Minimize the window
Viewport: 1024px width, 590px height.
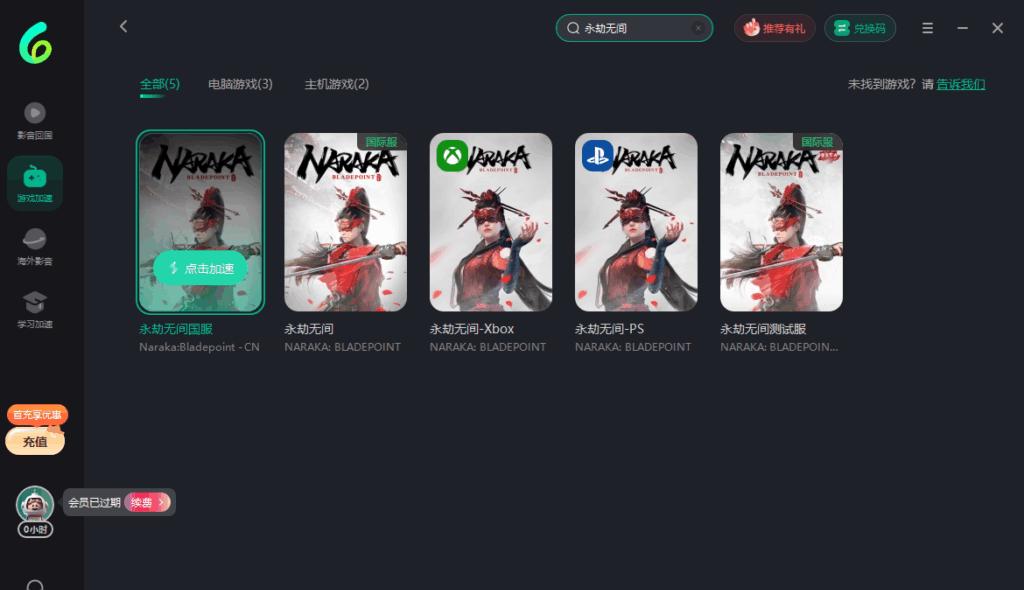[963, 28]
